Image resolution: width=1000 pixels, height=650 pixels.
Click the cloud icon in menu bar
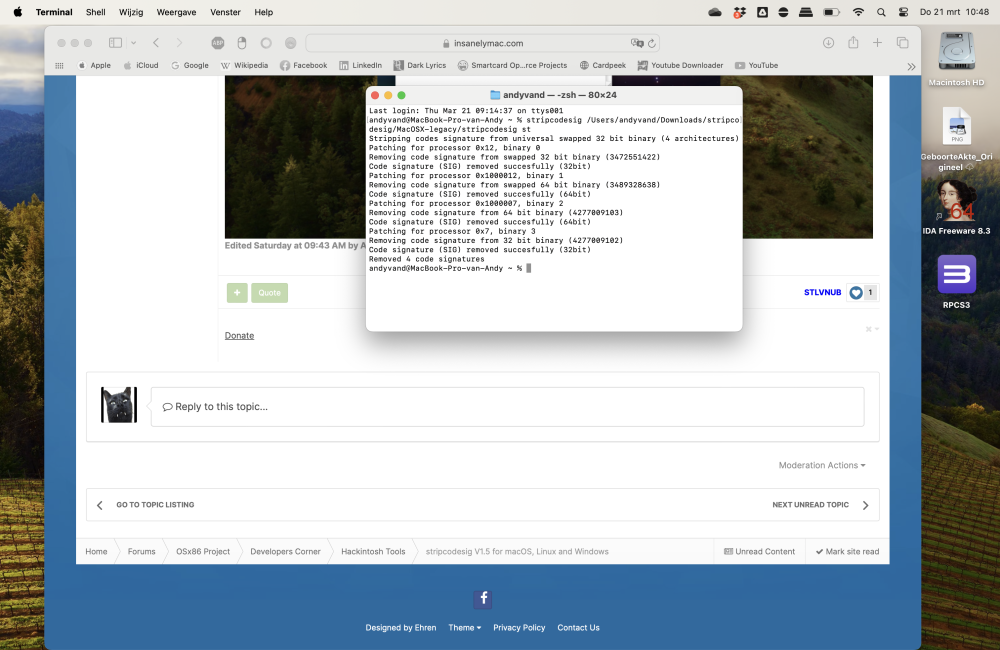pyautogui.click(x=715, y=12)
